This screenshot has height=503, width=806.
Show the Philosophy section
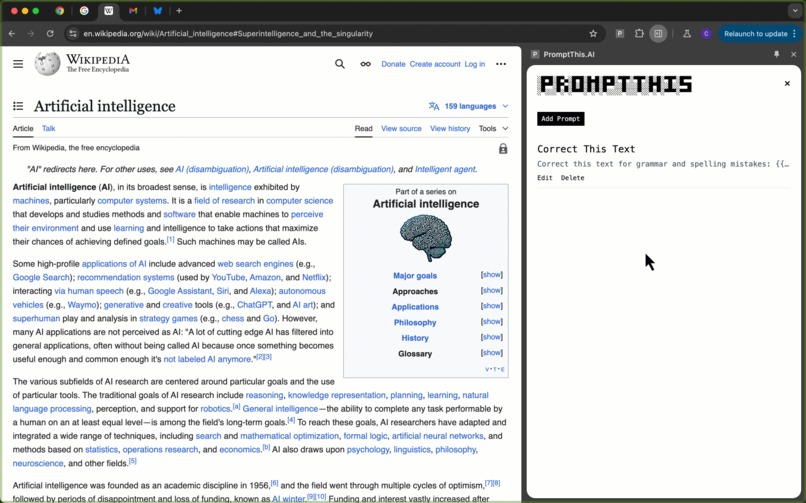pyautogui.click(x=491, y=322)
